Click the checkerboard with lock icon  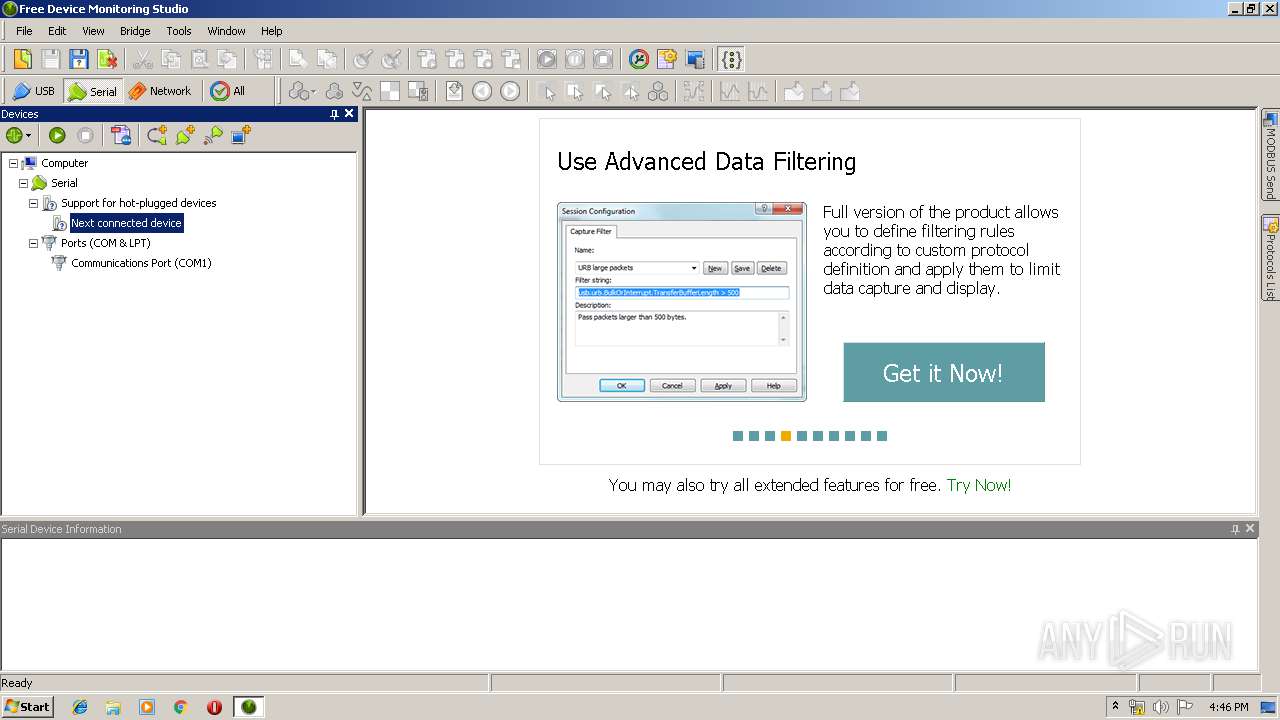[x=418, y=91]
